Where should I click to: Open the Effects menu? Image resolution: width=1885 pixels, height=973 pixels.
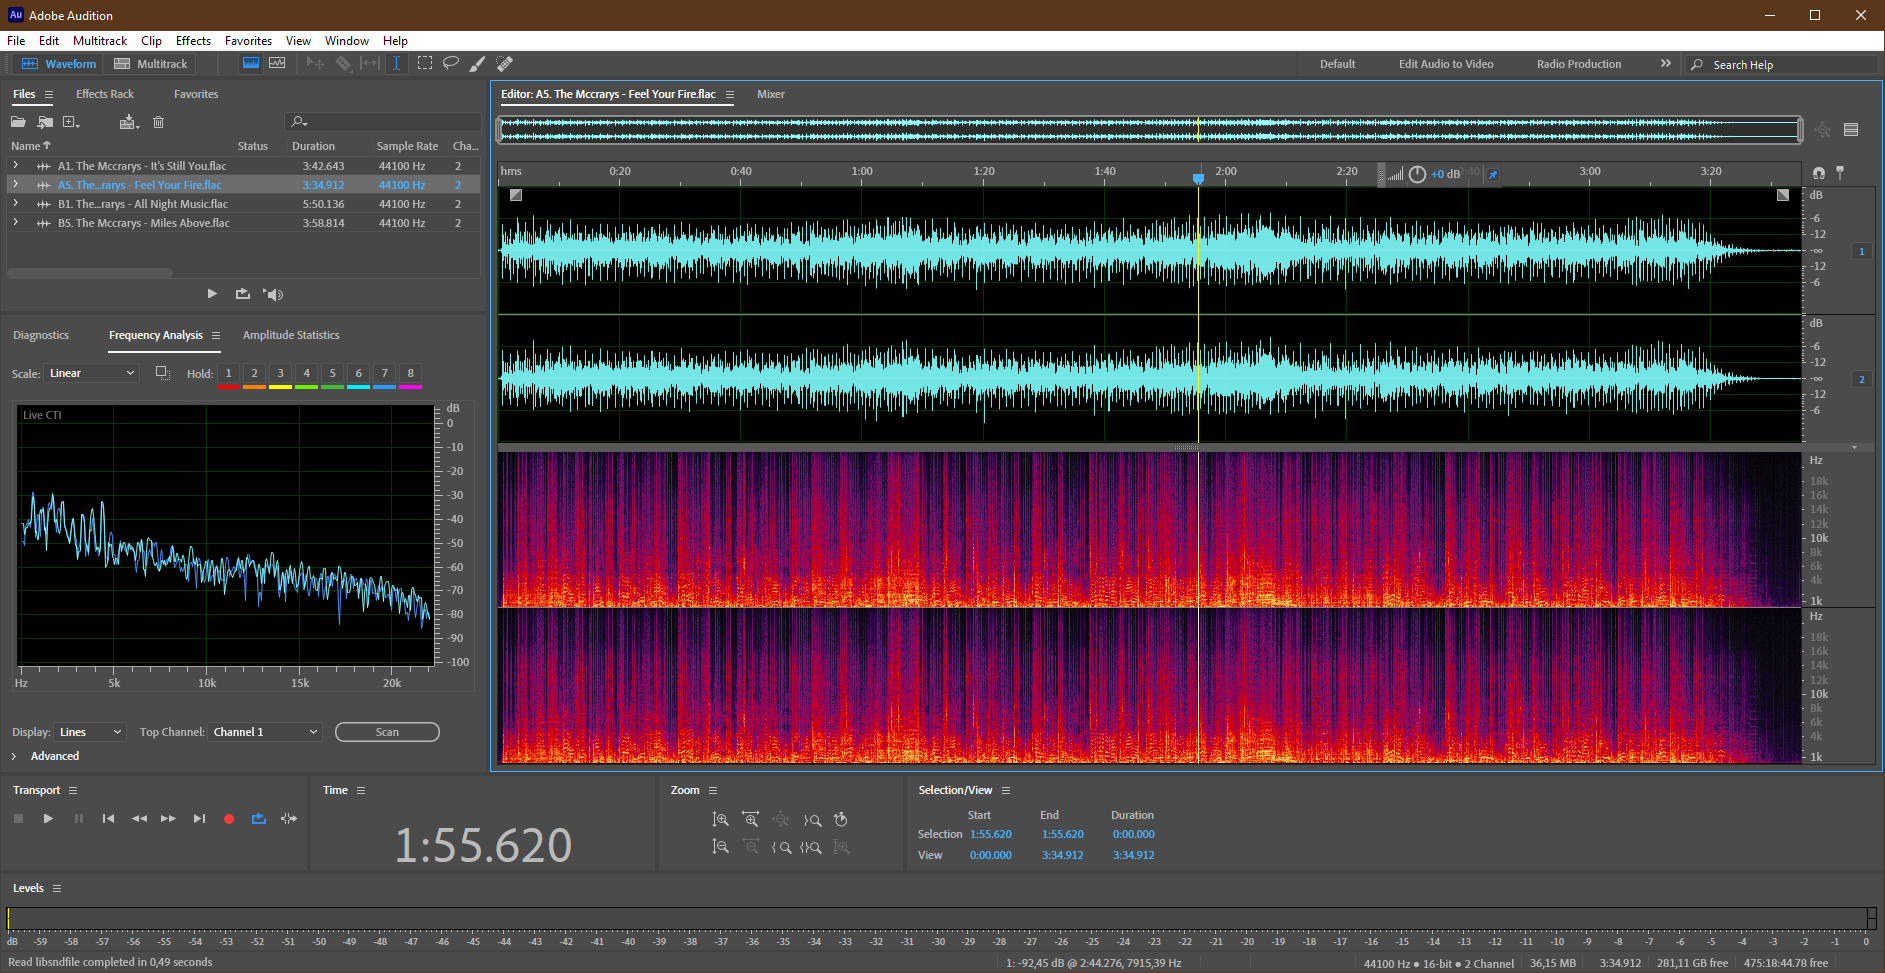(x=193, y=41)
